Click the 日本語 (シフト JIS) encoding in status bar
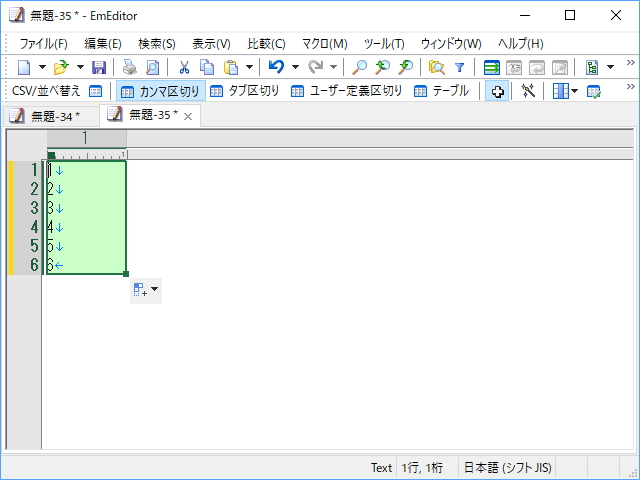640x480 pixels. pyautogui.click(x=507, y=468)
